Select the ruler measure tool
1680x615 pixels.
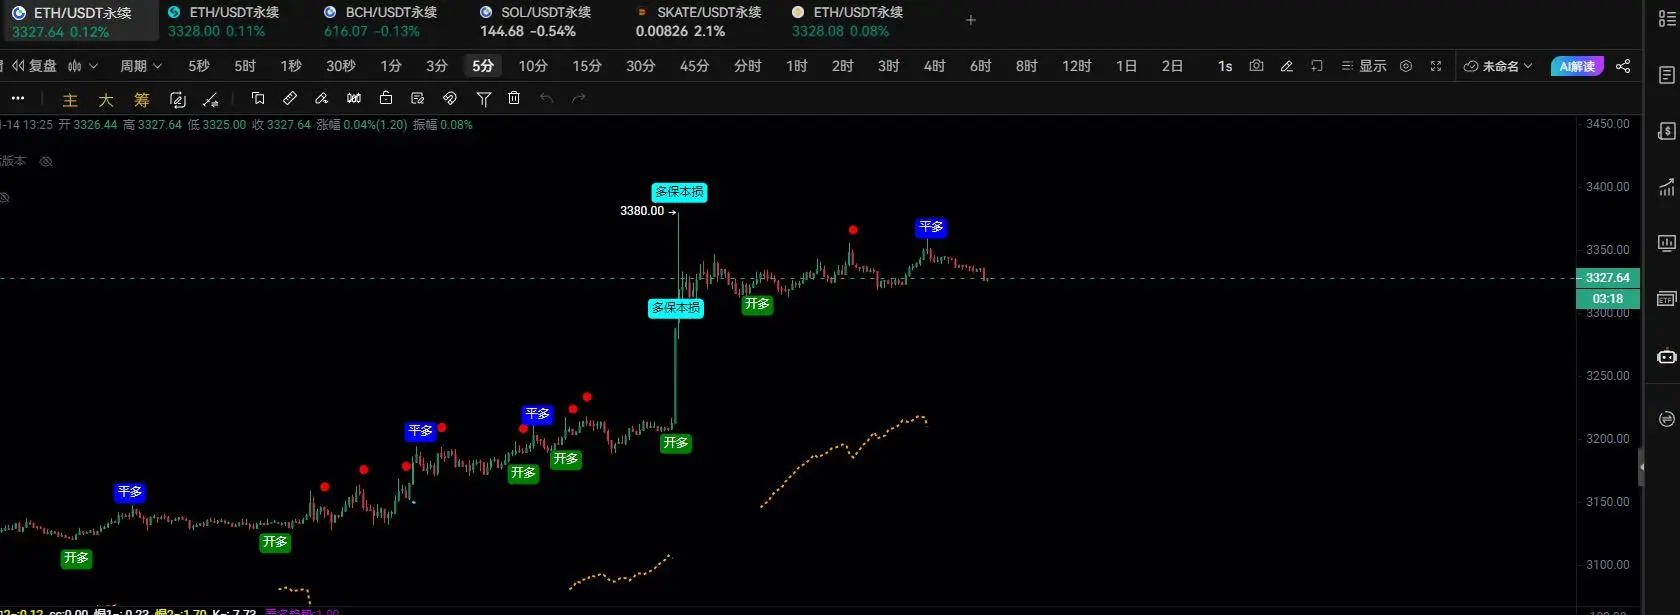[290, 98]
